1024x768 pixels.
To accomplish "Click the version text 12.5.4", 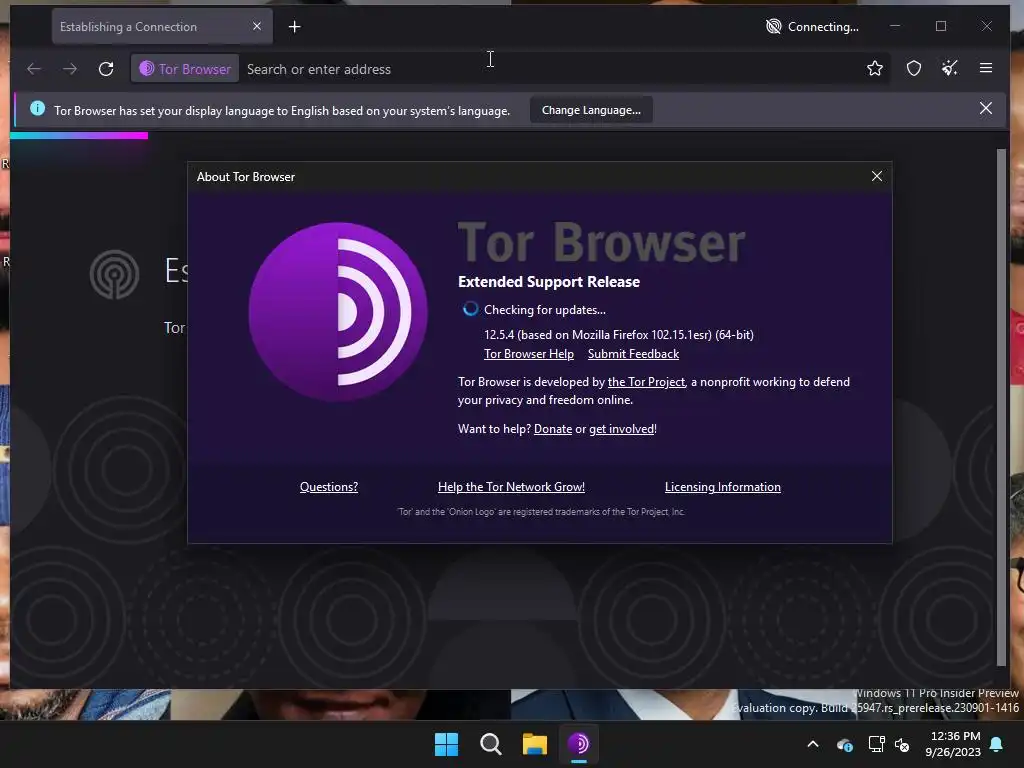I will point(618,334).
